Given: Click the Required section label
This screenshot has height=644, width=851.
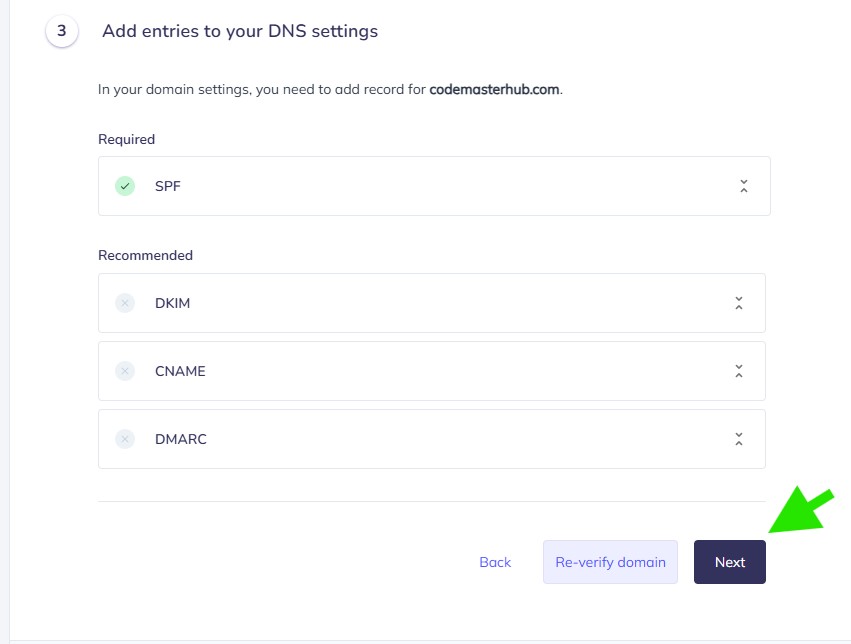Looking at the screenshot, I should pos(127,139).
